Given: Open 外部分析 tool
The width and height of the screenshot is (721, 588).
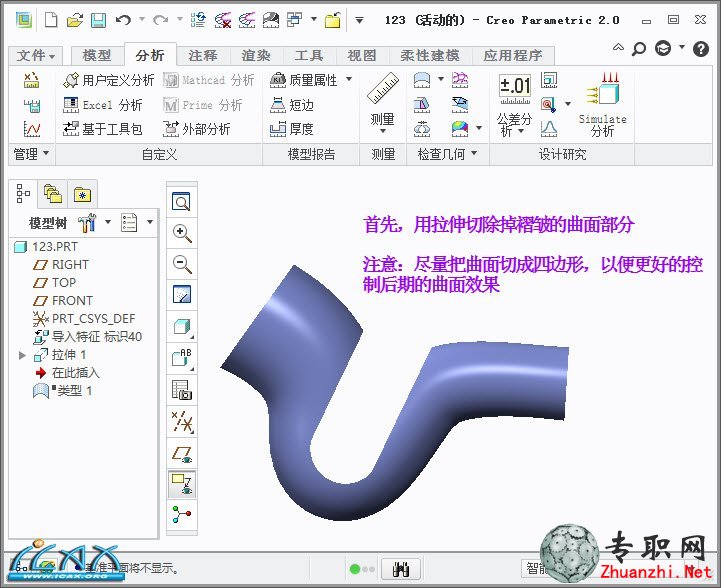Looking at the screenshot, I should point(197,129).
